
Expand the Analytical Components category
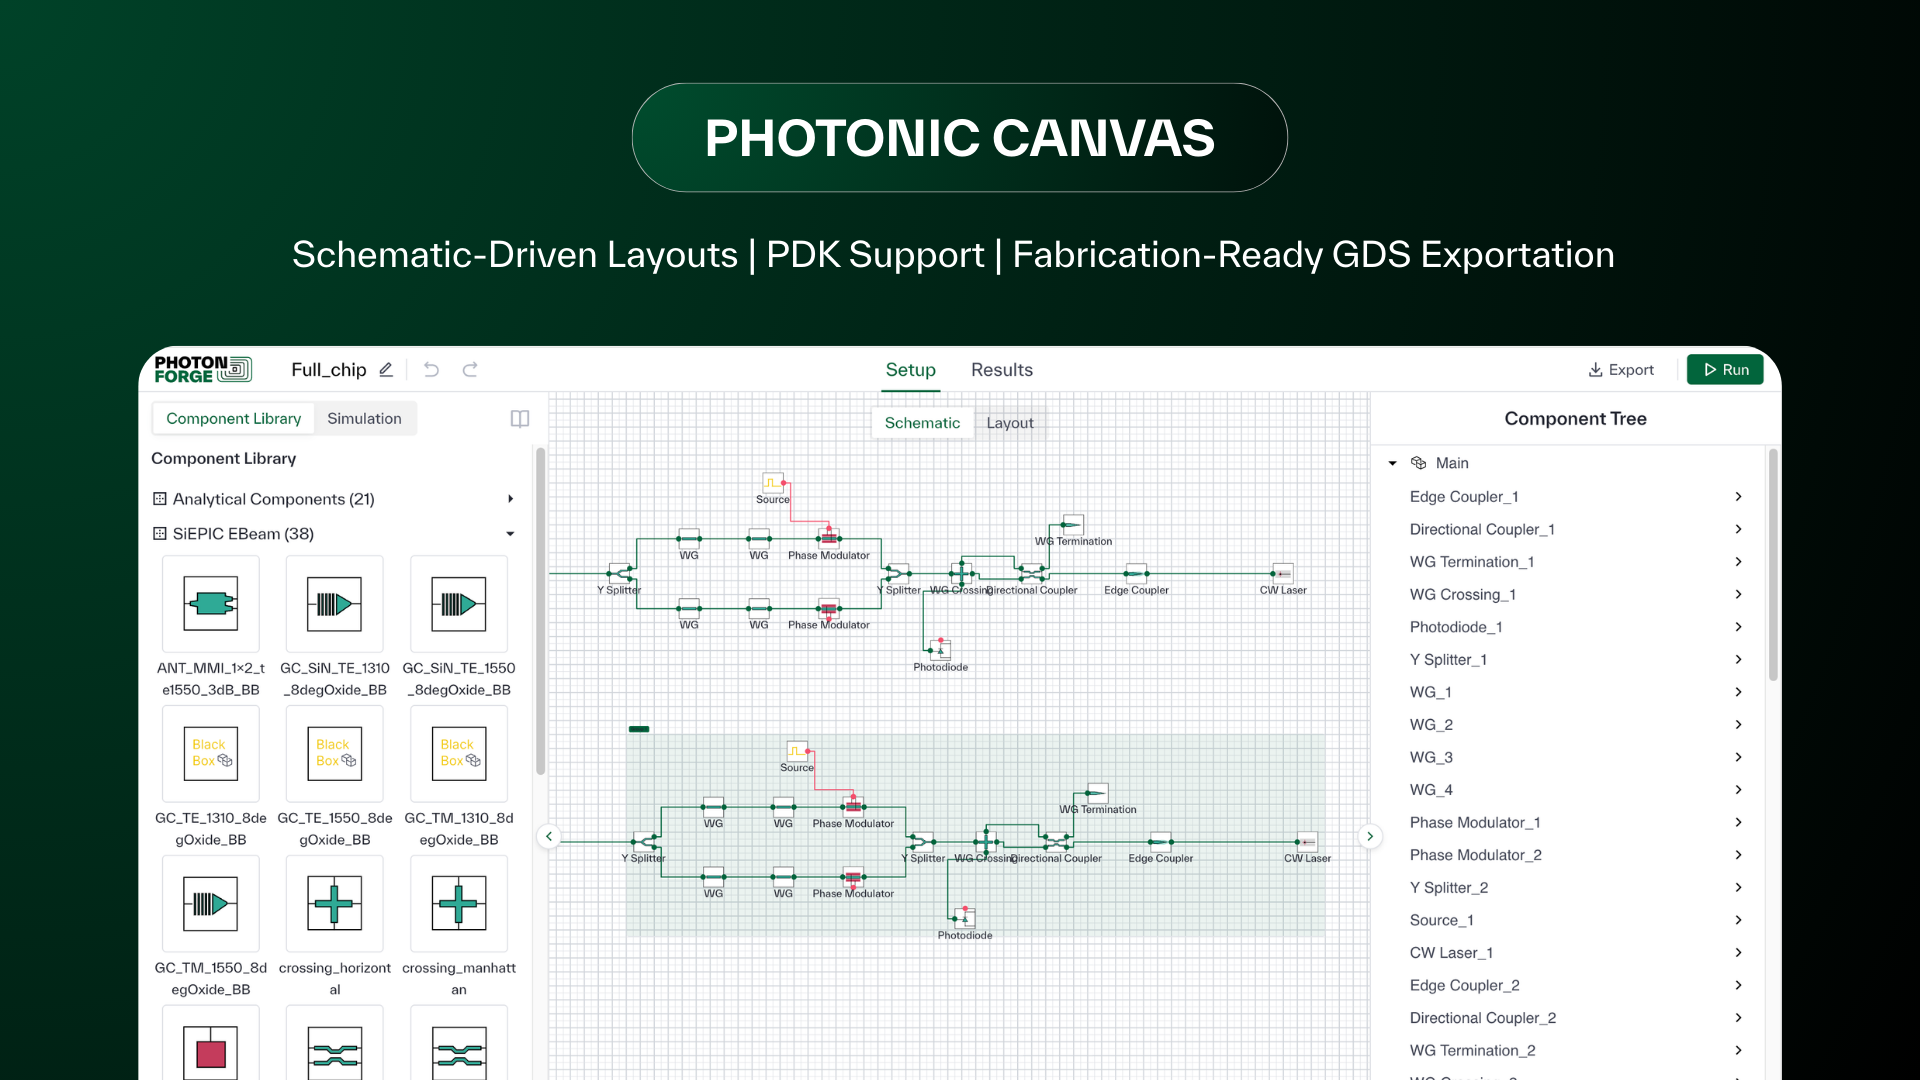click(511, 498)
